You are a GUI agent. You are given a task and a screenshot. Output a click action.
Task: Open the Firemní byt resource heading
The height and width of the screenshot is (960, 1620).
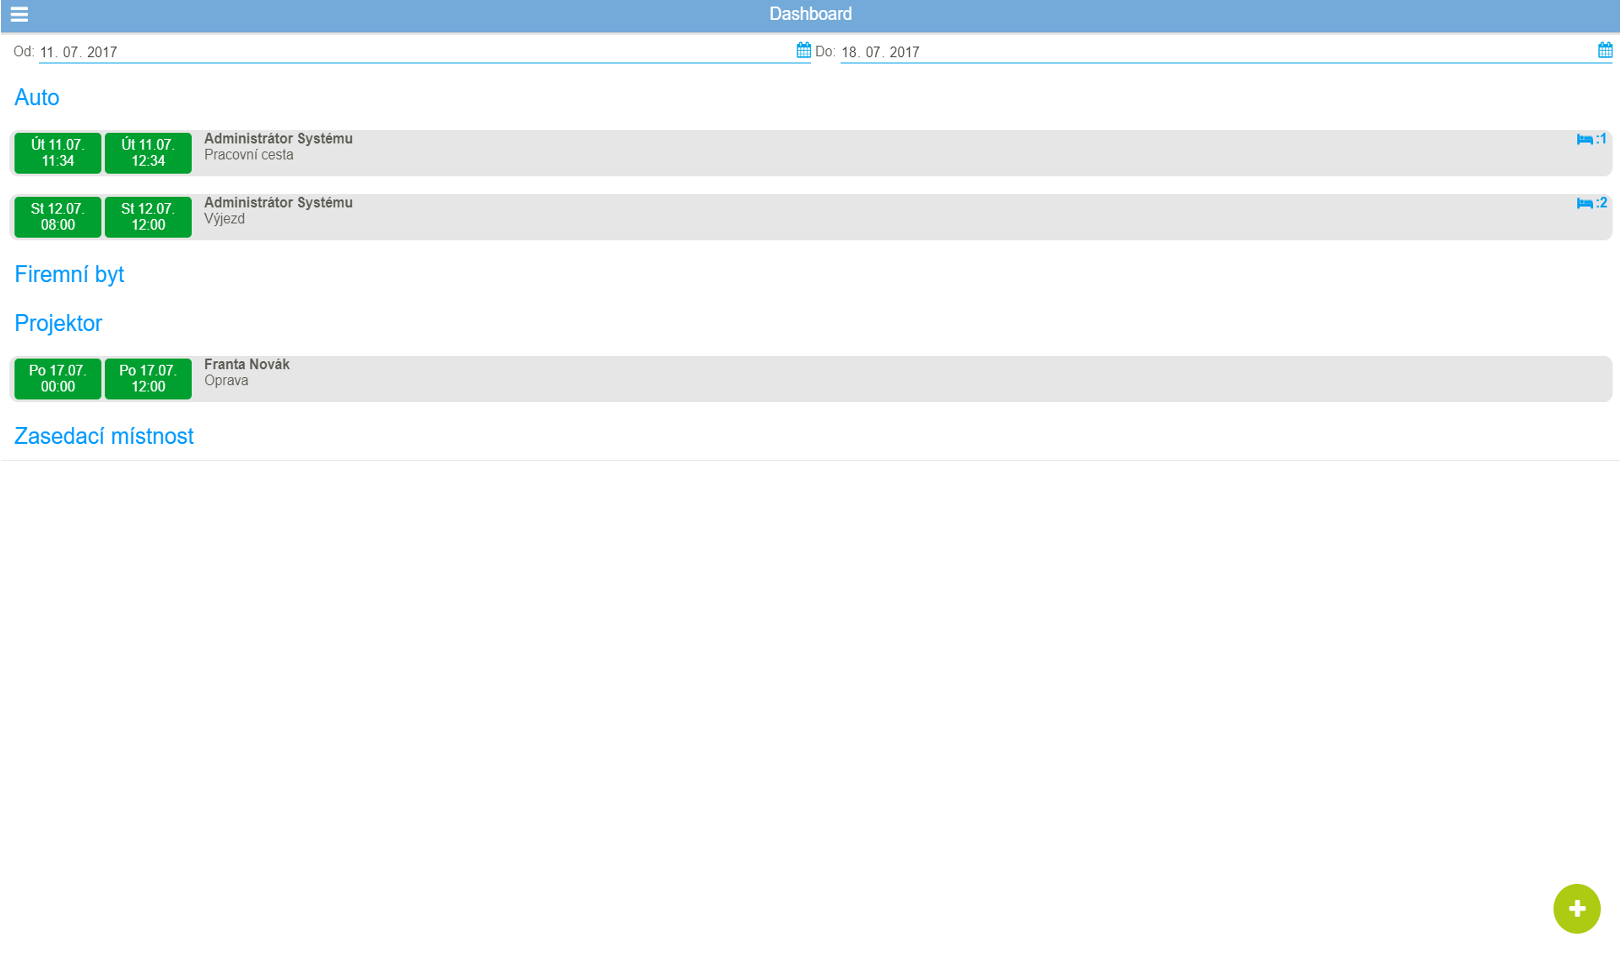pos(69,274)
